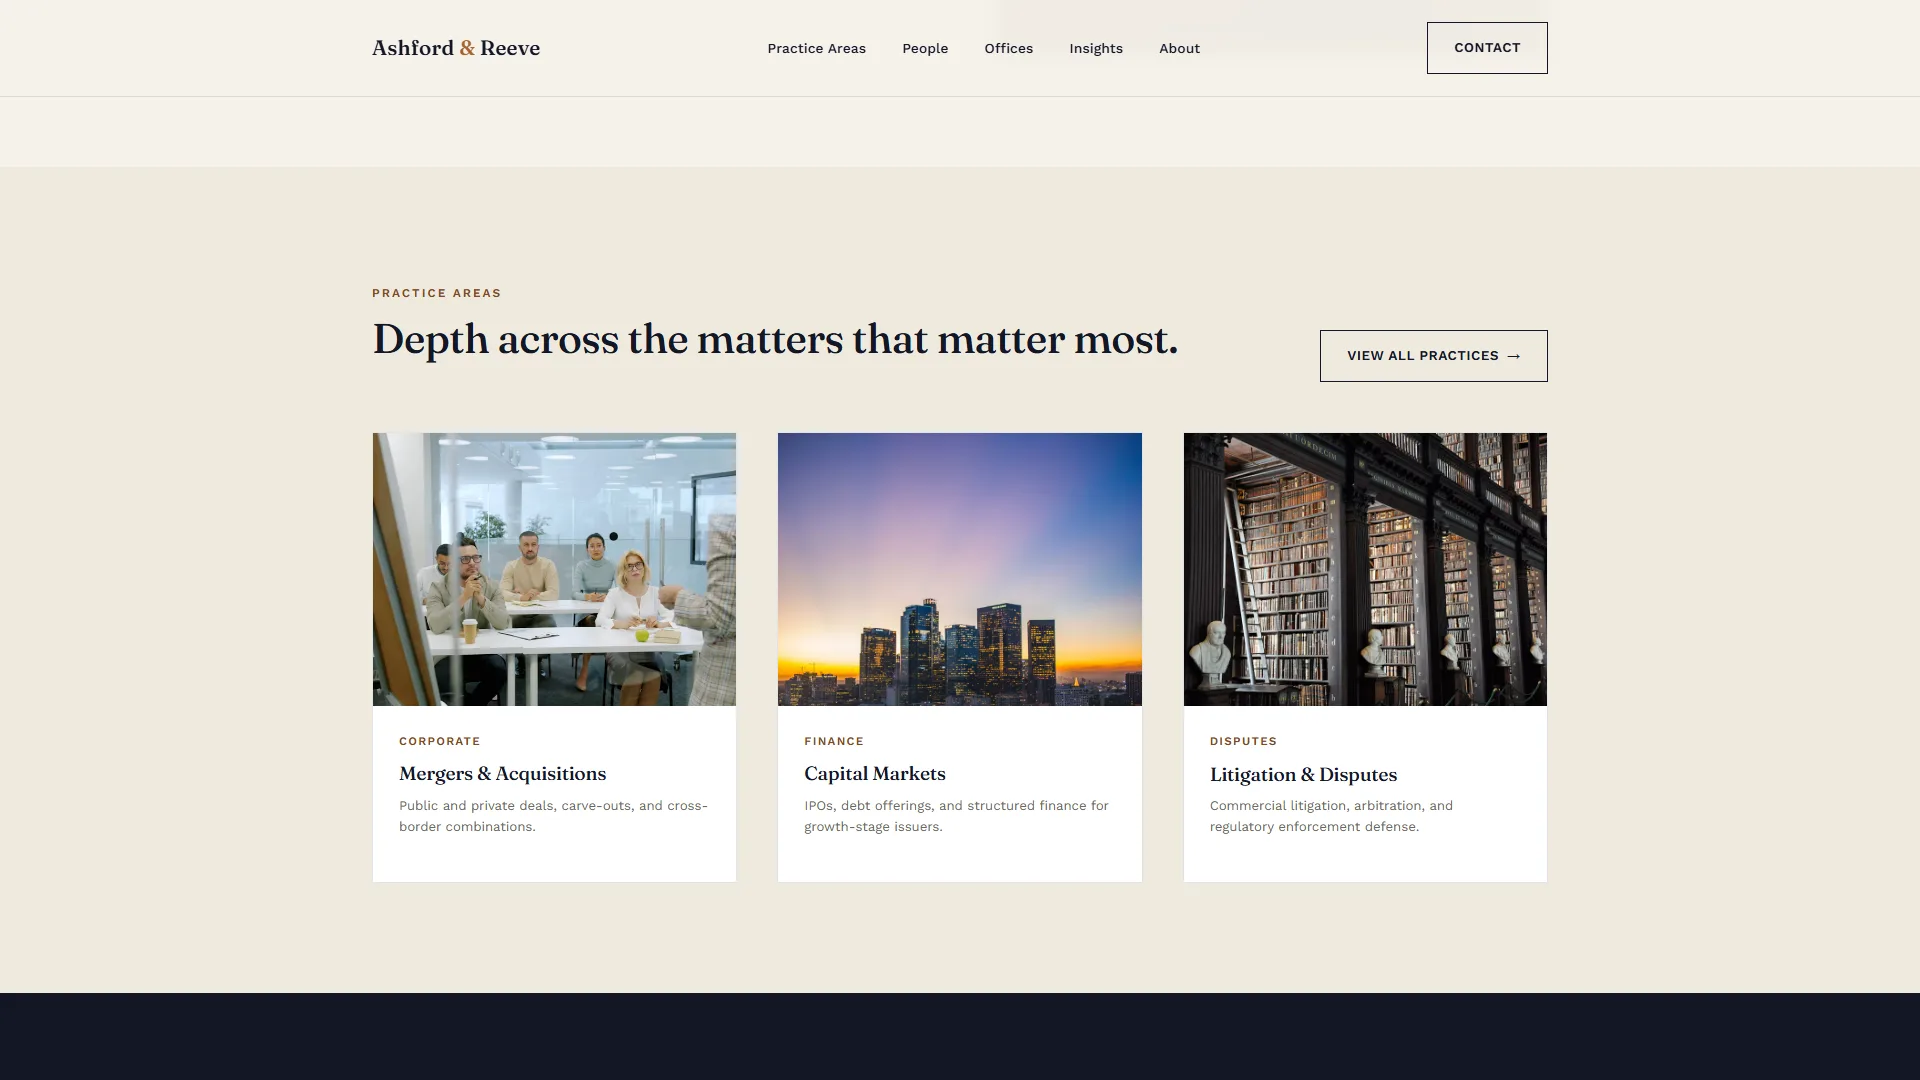Click the CONTACT button
The width and height of the screenshot is (1920, 1080).
point(1487,48)
